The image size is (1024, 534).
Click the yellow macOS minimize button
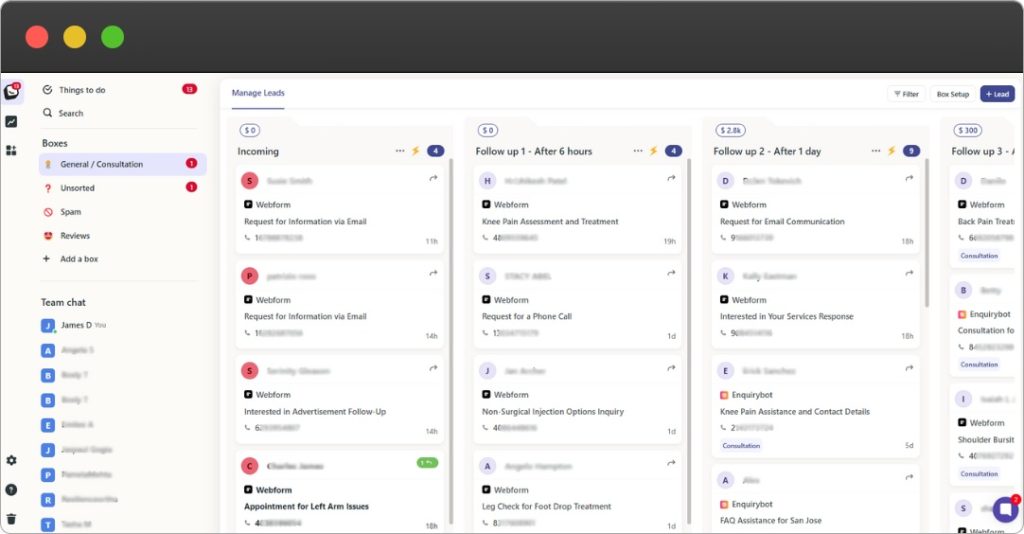[74, 37]
